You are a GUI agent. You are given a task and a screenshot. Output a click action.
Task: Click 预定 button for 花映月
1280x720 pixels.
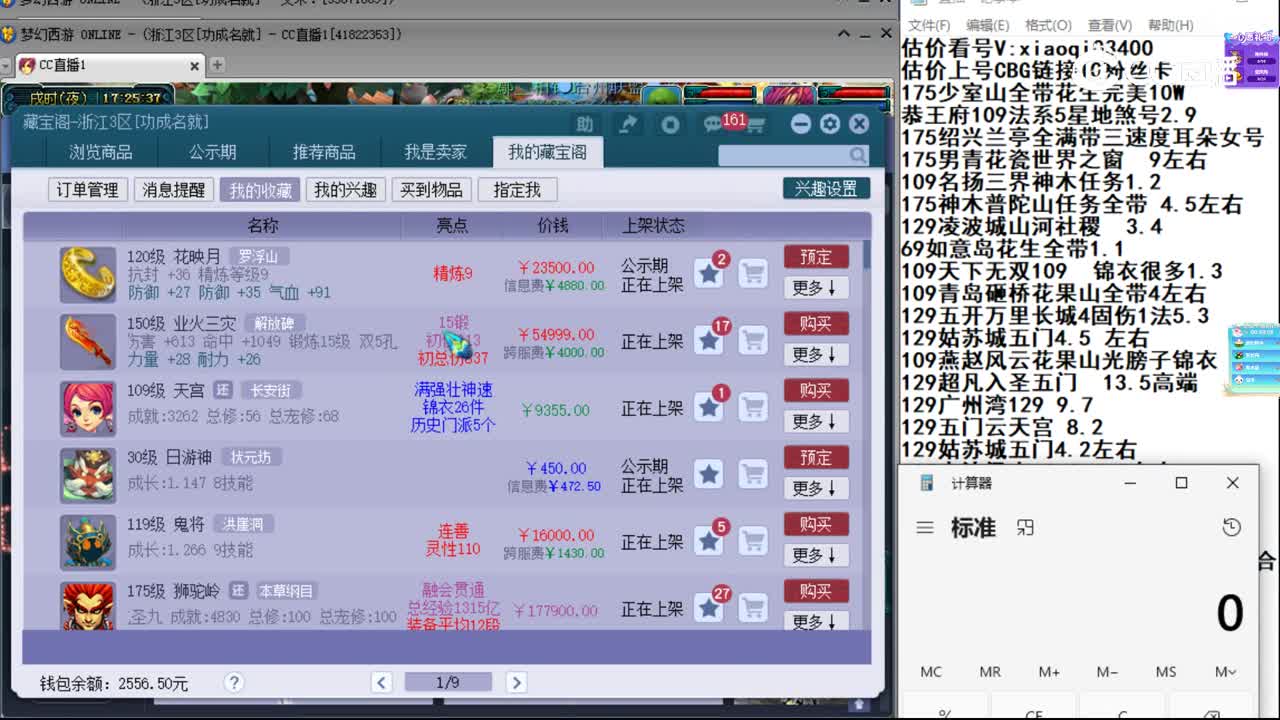click(x=816, y=257)
